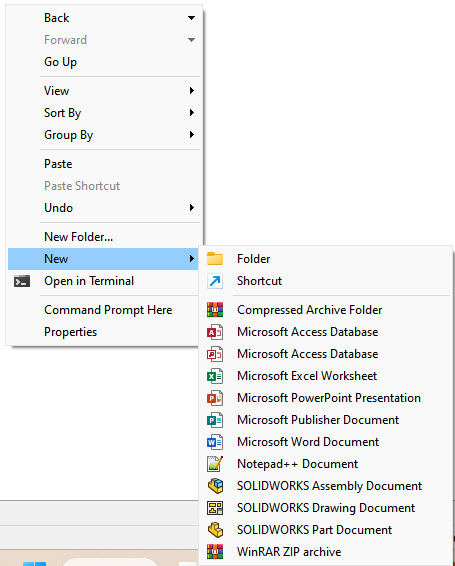Click the Compressed Archive Folder icon

tap(215, 310)
